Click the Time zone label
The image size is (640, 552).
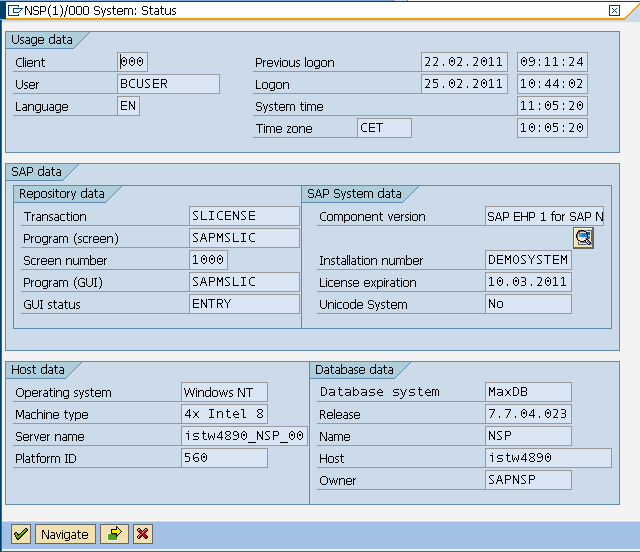284,129
